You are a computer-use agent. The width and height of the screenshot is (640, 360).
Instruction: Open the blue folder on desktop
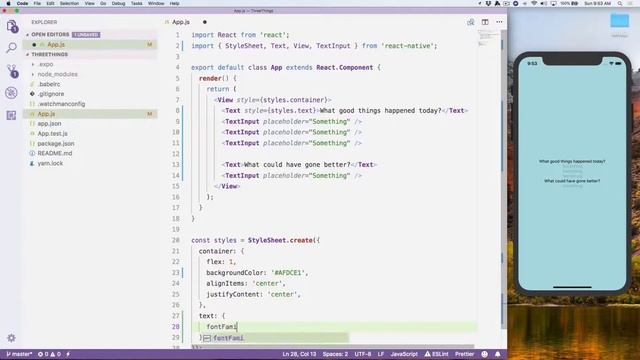pos(619,21)
